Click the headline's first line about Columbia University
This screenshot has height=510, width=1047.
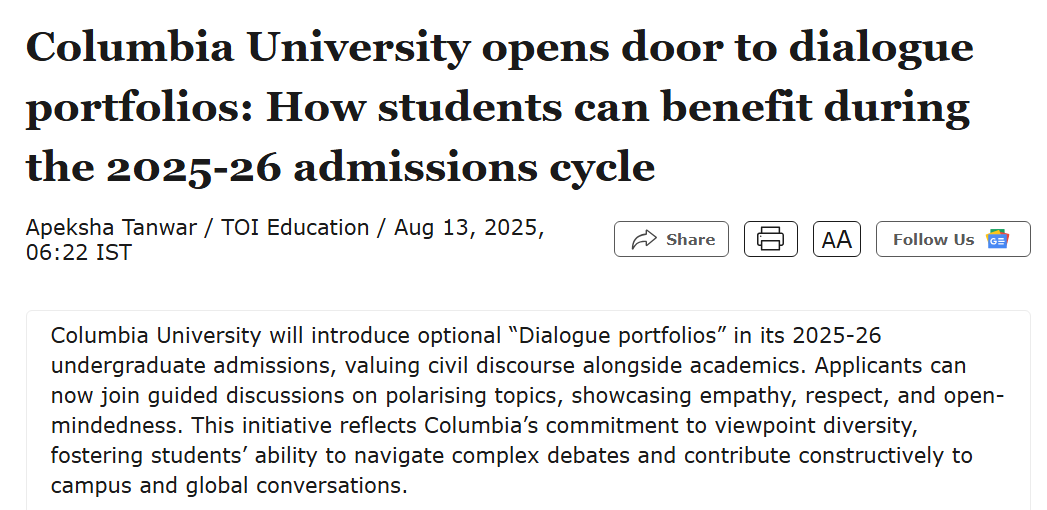coord(499,48)
